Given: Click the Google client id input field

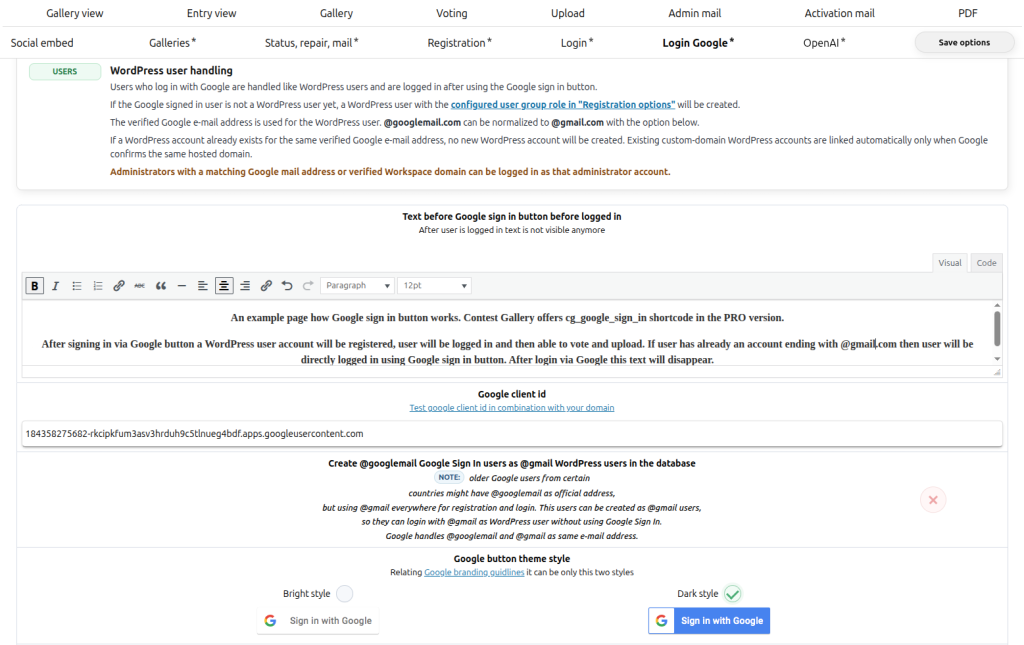Looking at the screenshot, I should tap(512, 433).
